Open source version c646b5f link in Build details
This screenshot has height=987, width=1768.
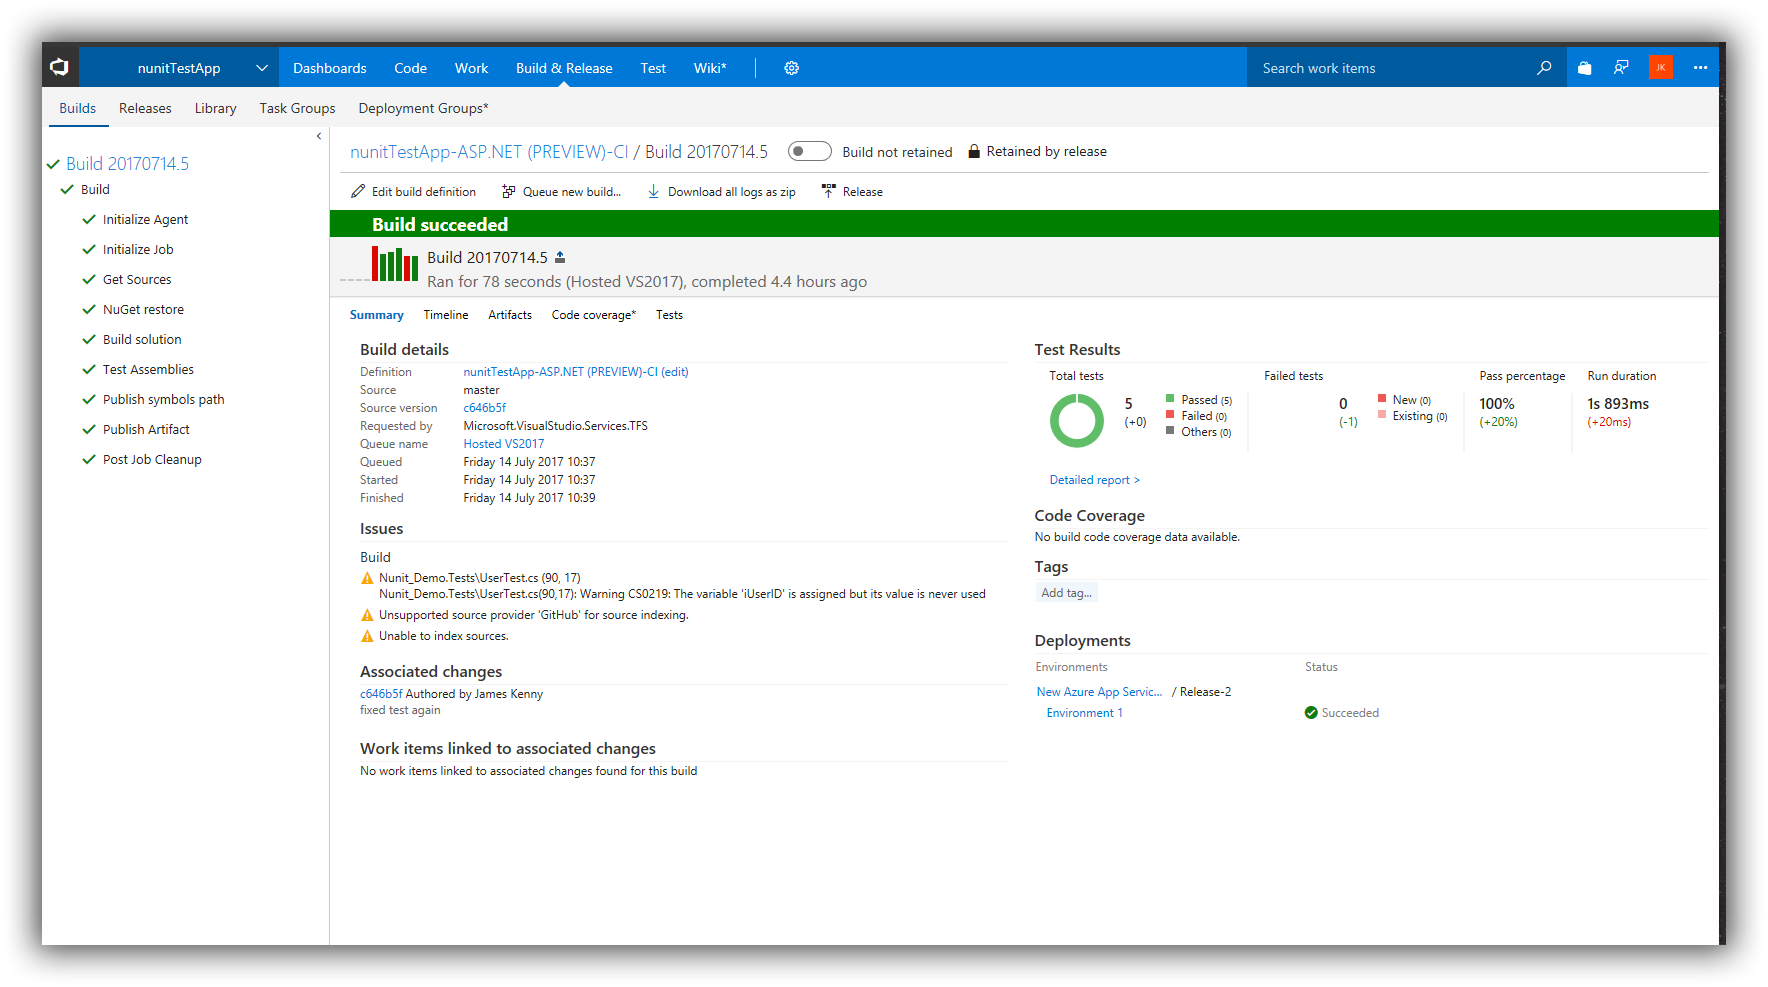click(485, 408)
